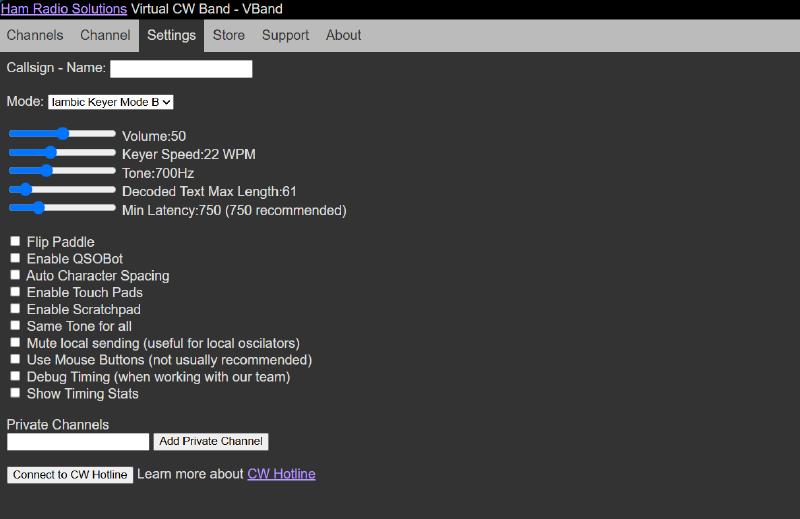Adjust the Decoded Text Max Length slider
This screenshot has width=800, height=519.
click(x=62, y=189)
